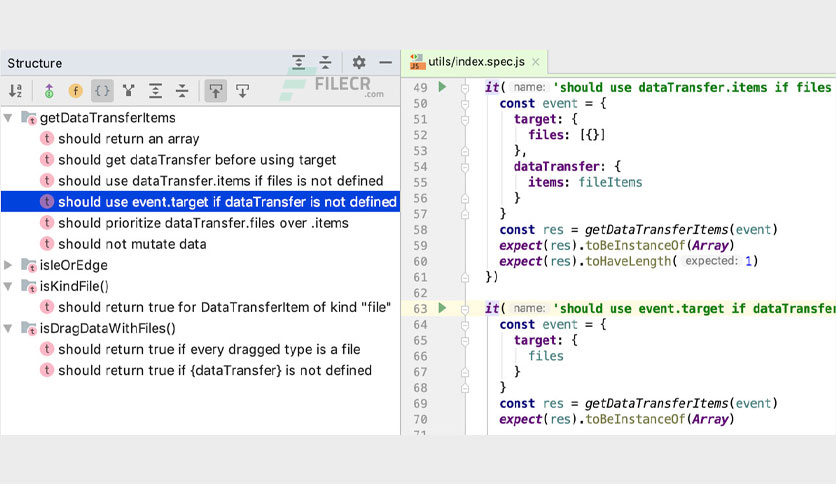Image resolution: width=836 pixels, height=484 pixels.
Task: Toggle Show Fields orange f icon
Action: [76, 91]
